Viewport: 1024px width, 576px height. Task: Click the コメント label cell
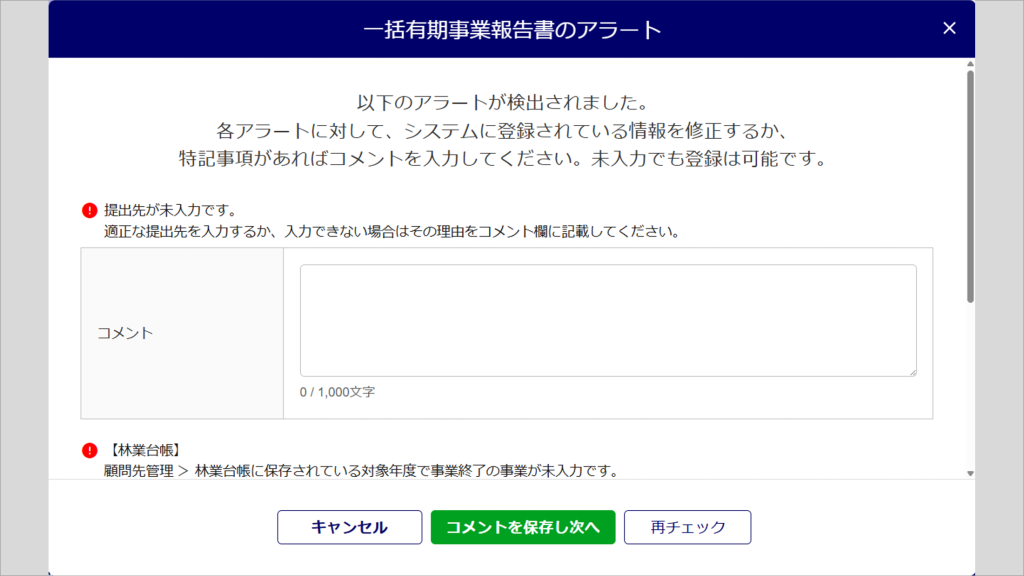[182, 333]
